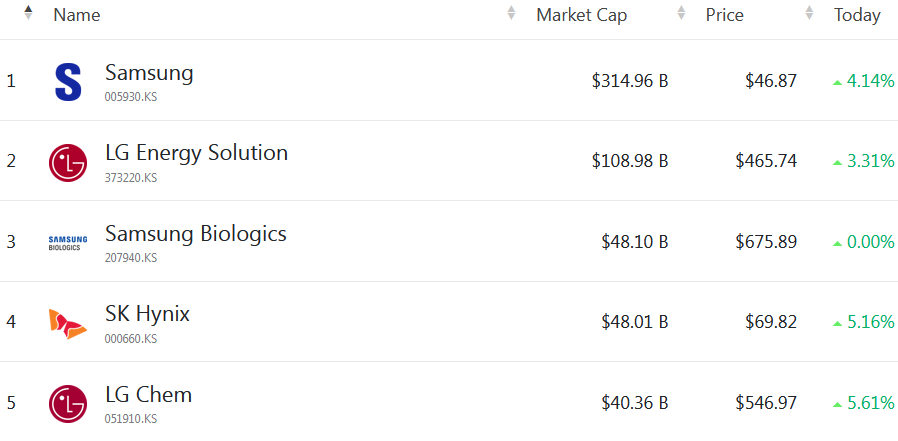The width and height of the screenshot is (898, 441).
Task: Sort by Today change header
Action: (857, 15)
